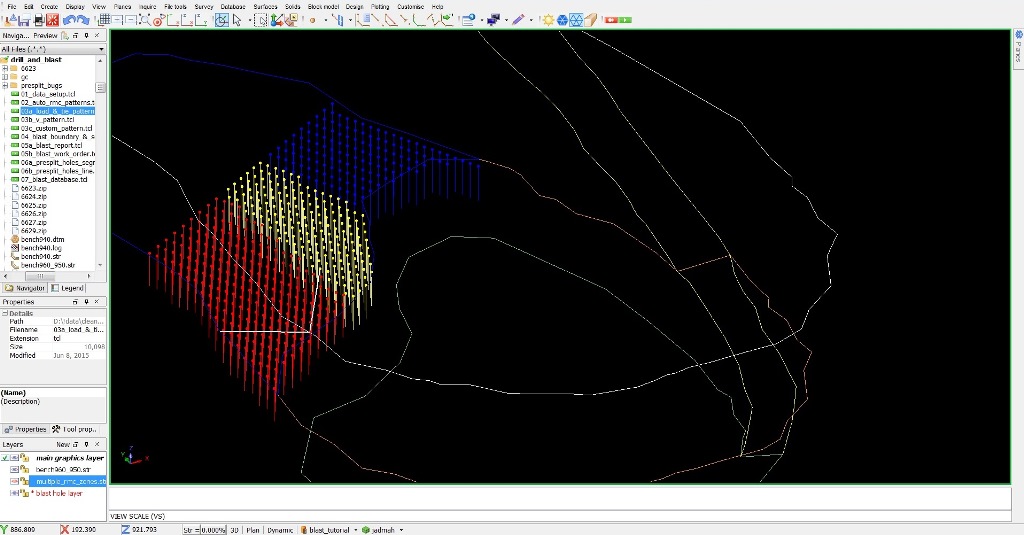Toggle visibility of blast hole layer

coord(14,493)
